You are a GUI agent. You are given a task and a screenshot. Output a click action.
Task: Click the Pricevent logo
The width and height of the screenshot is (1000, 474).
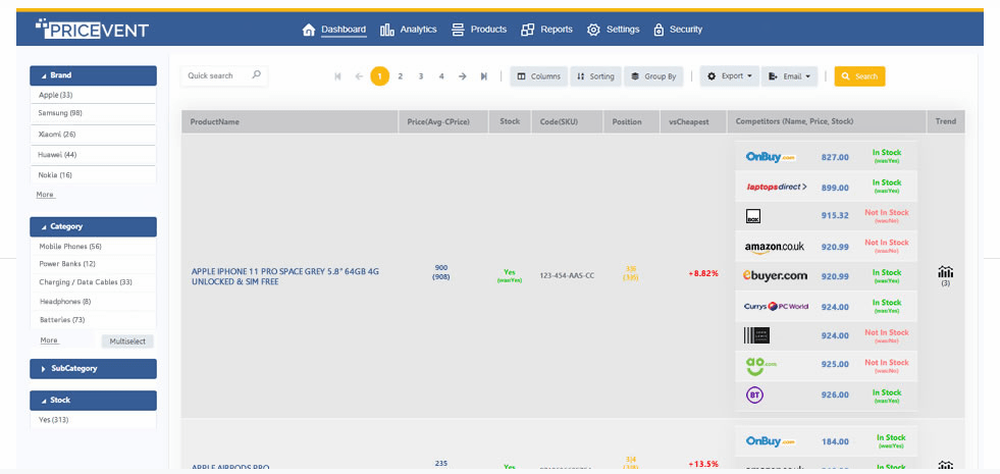pyautogui.click(x=92, y=29)
